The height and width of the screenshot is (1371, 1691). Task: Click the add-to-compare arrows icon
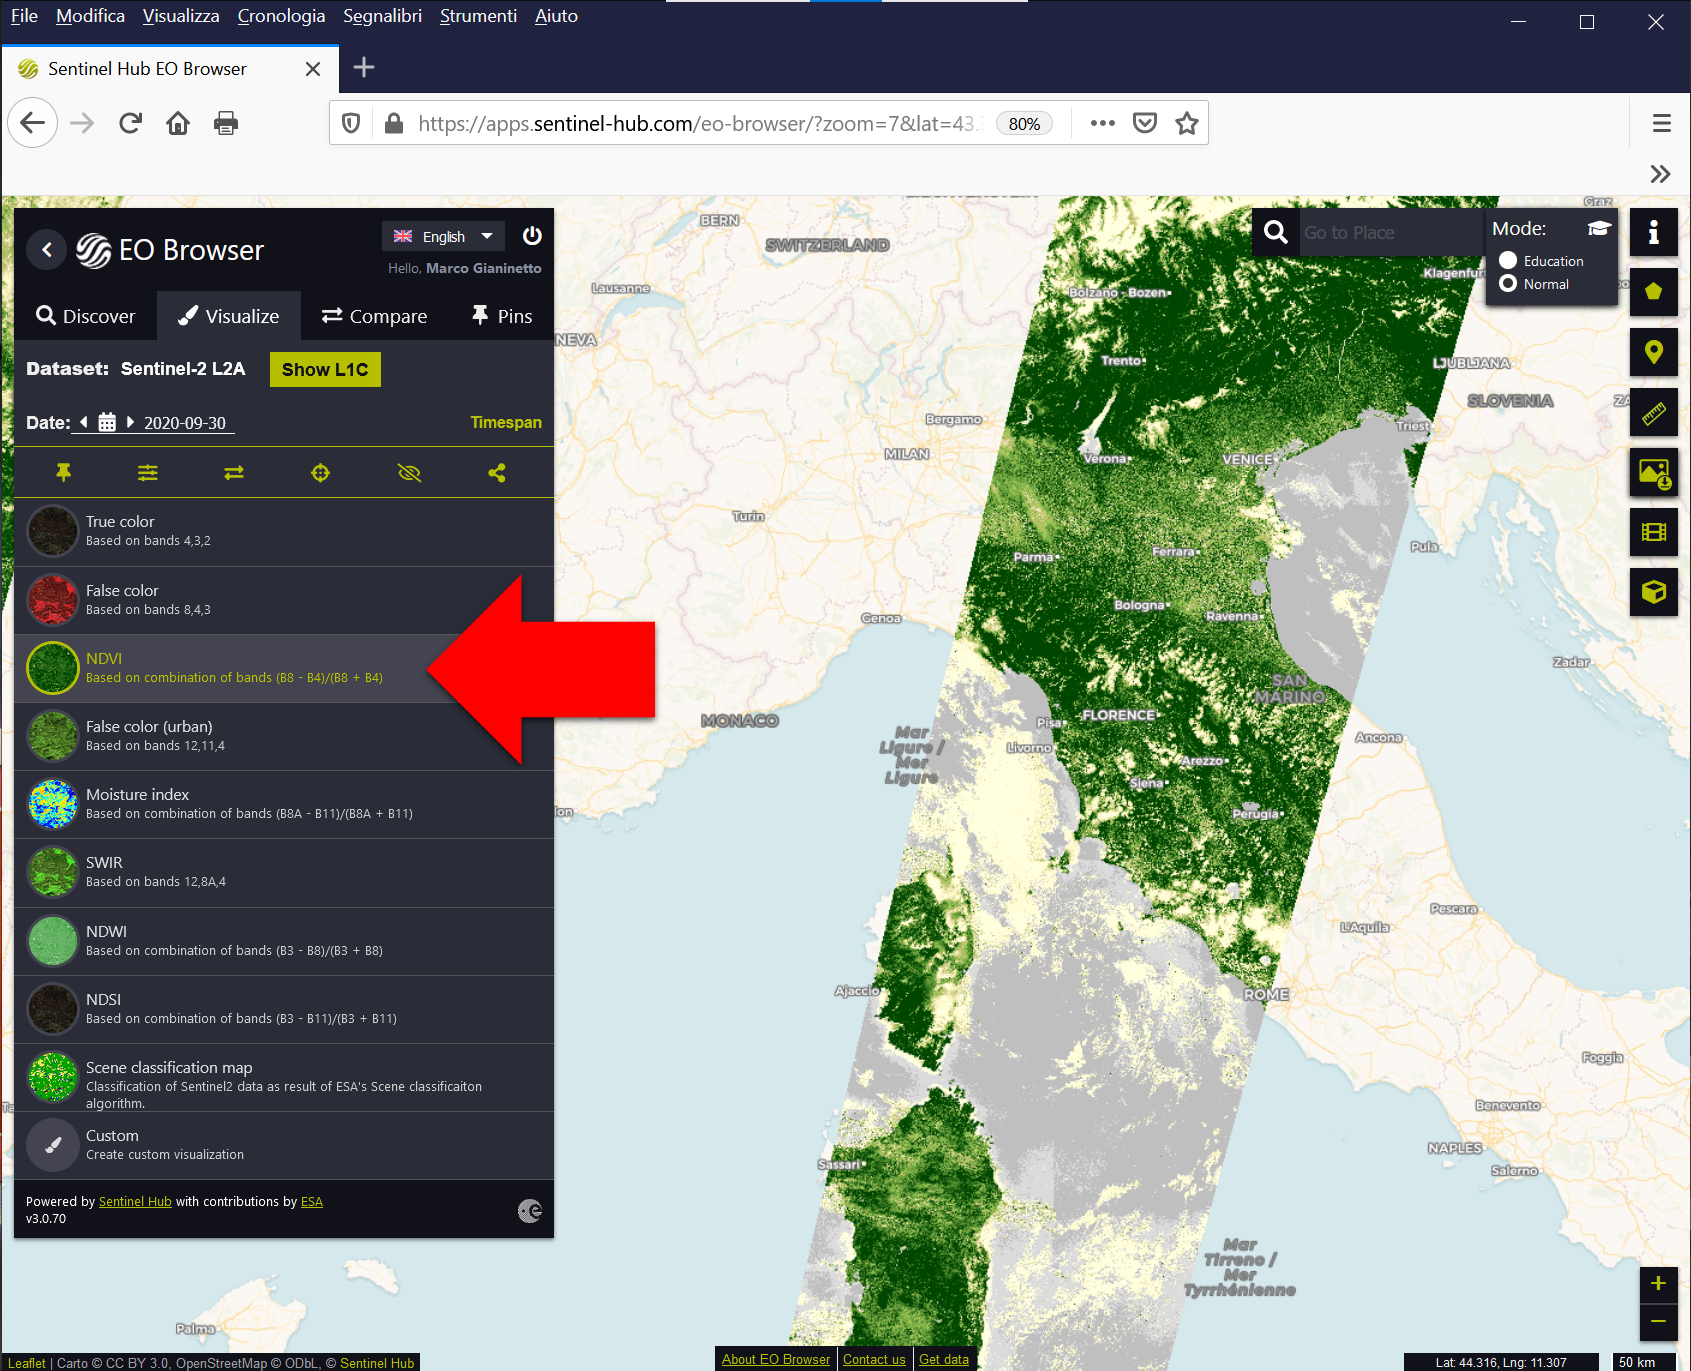(234, 472)
